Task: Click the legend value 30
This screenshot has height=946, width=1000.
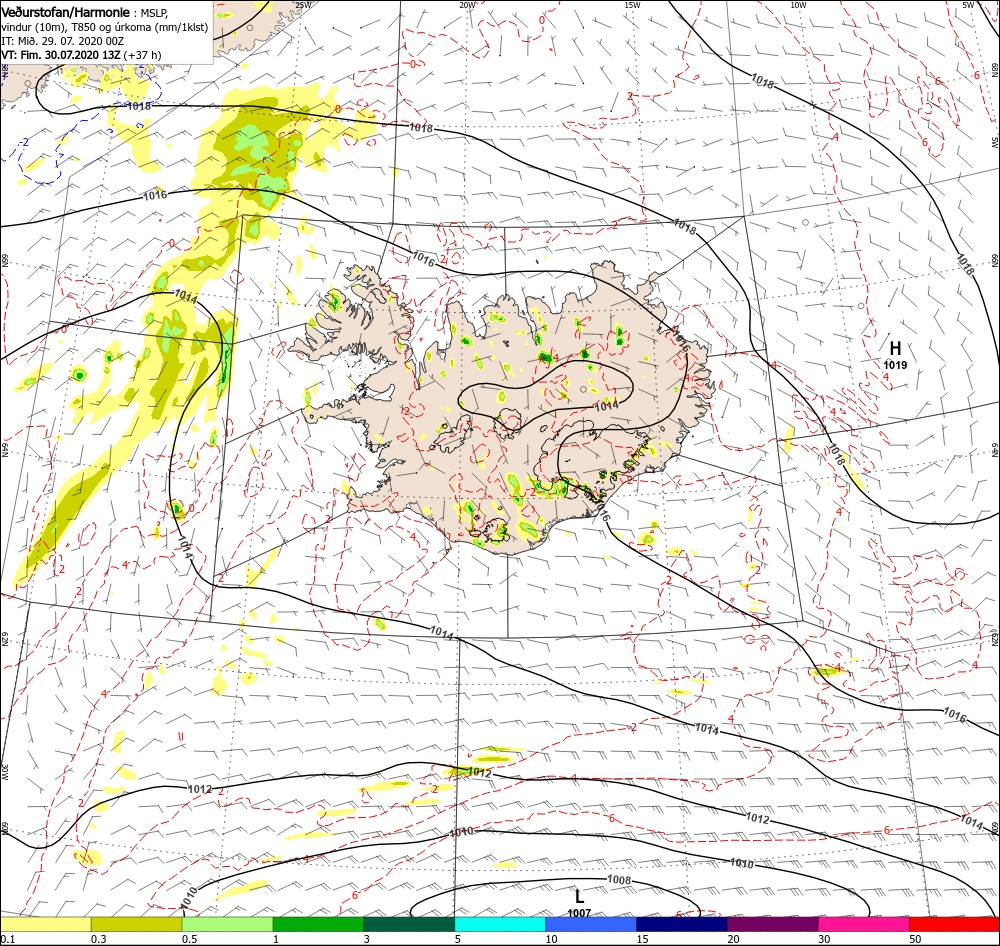Action: (825, 939)
